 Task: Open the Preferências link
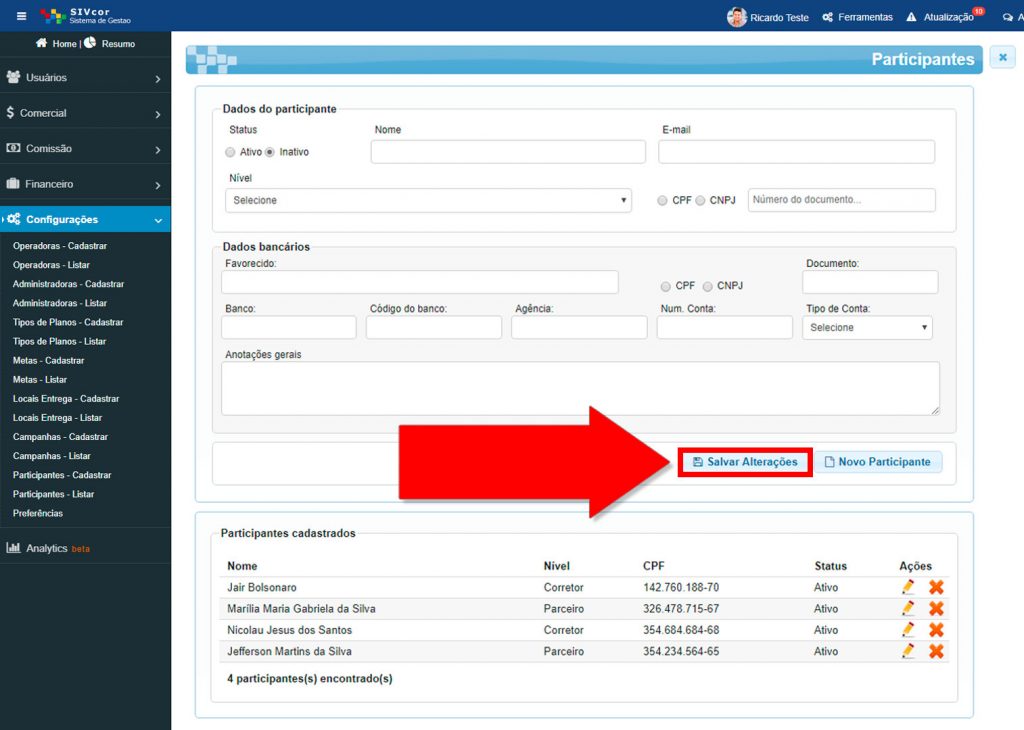click(38, 513)
